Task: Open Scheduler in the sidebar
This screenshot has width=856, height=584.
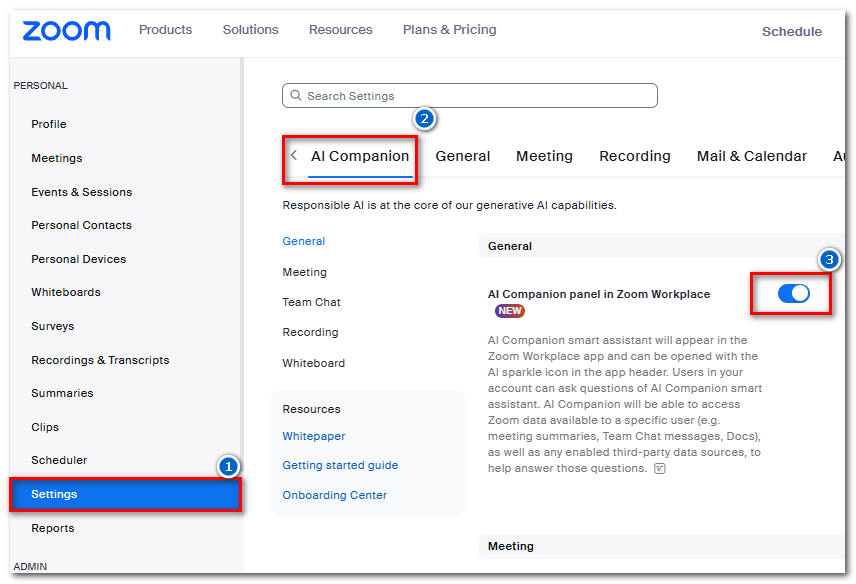Action: [59, 460]
